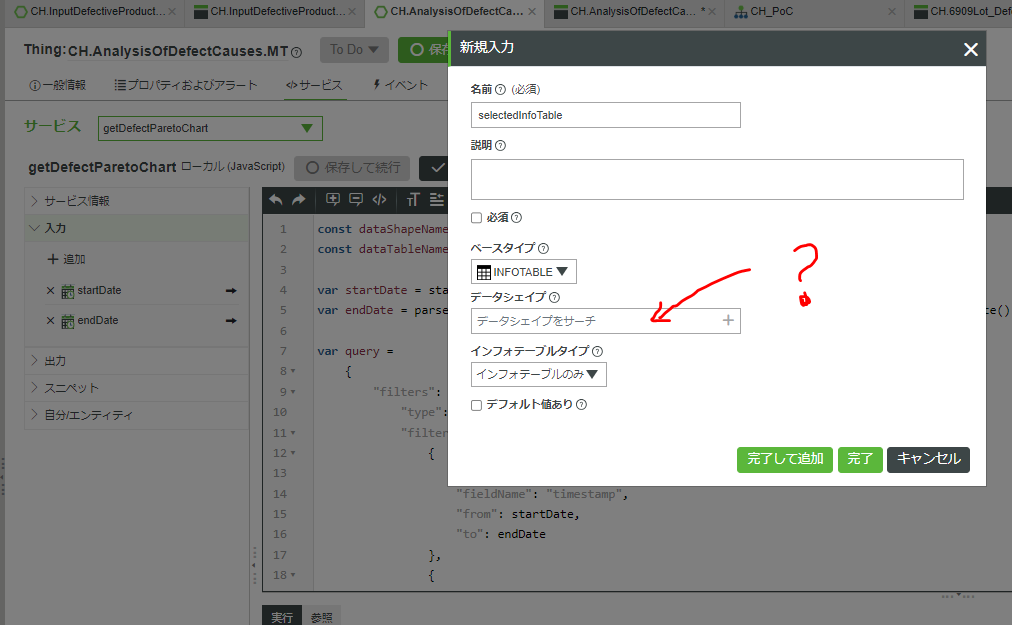The image size is (1012, 625).
Task: Open the To Do status dropdown
Action: [354, 48]
